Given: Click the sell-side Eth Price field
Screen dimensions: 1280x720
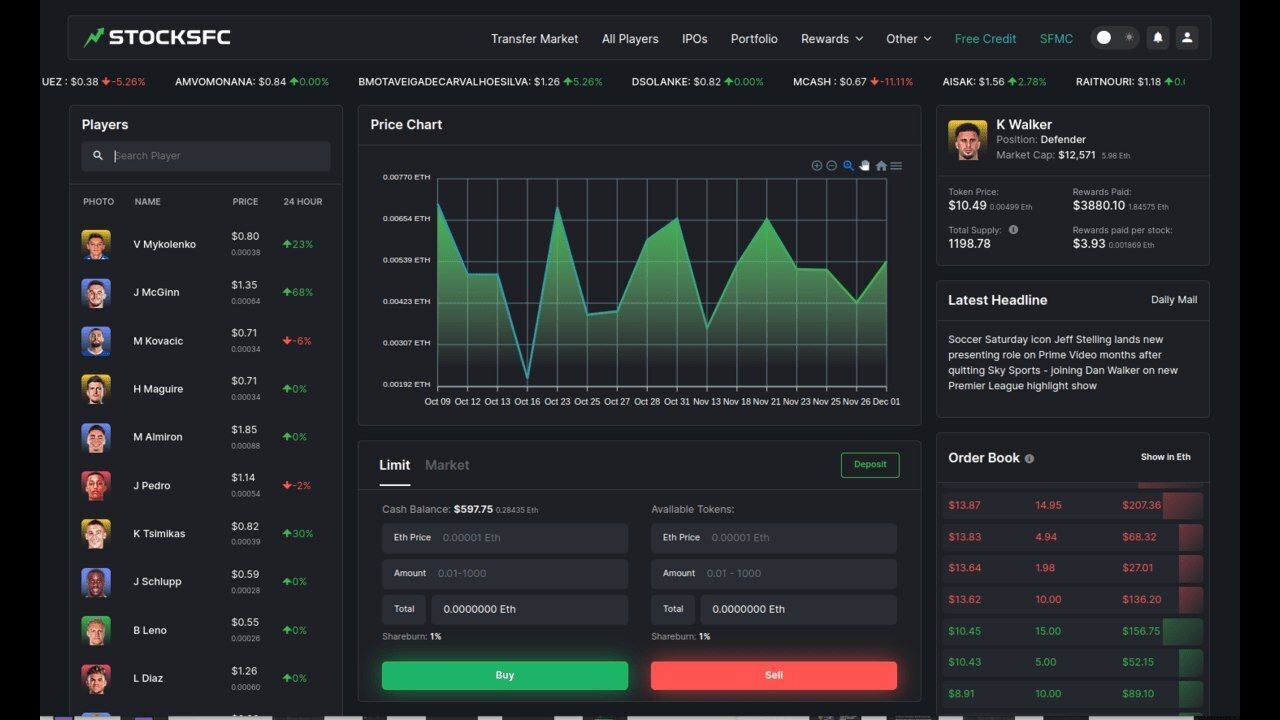Looking at the screenshot, I should [x=774, y=538].
